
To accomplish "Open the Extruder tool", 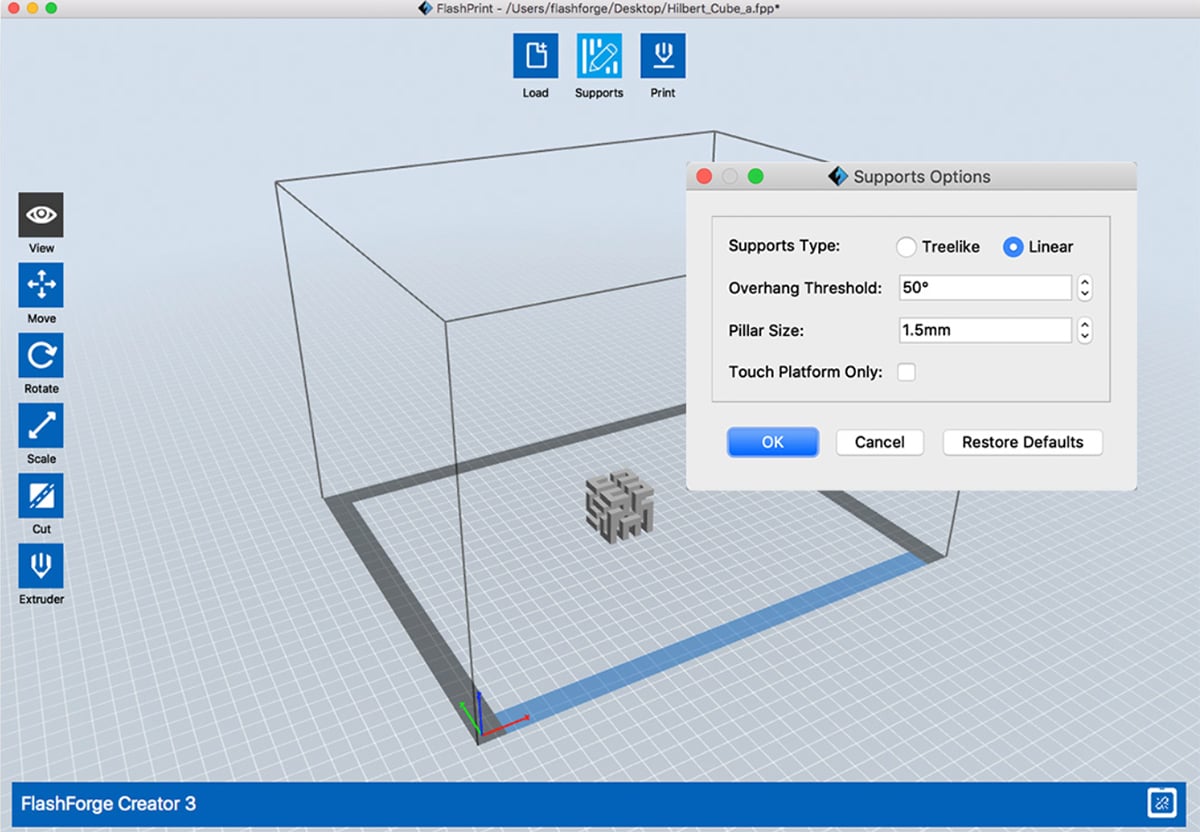I will click(x=41, y=566).
